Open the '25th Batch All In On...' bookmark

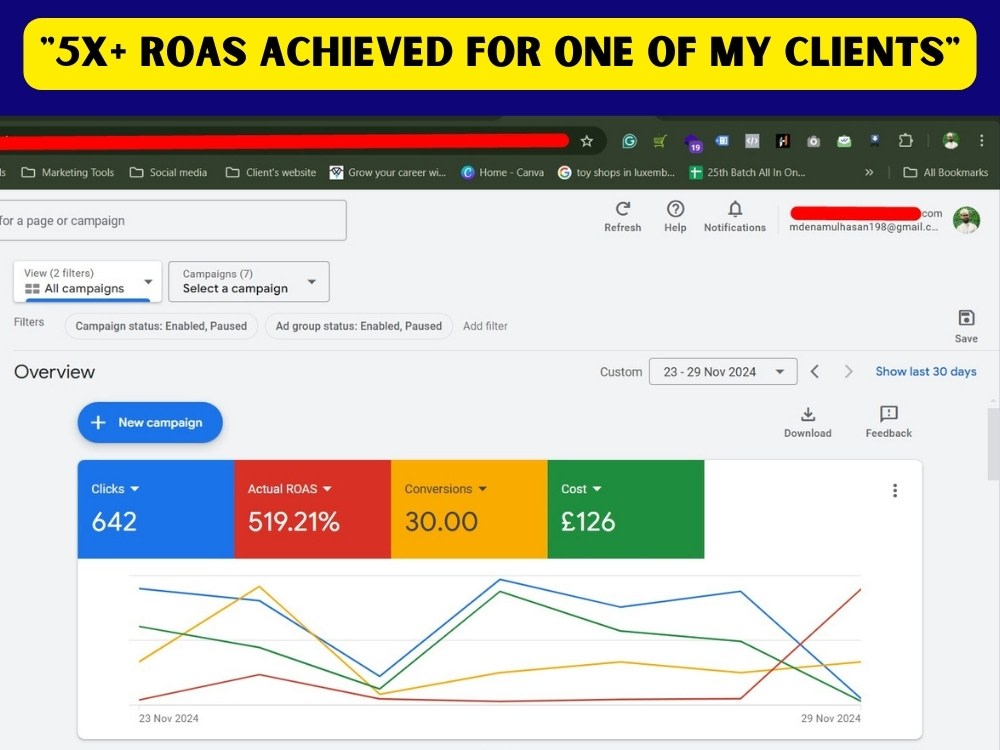[x=747, y=172]
